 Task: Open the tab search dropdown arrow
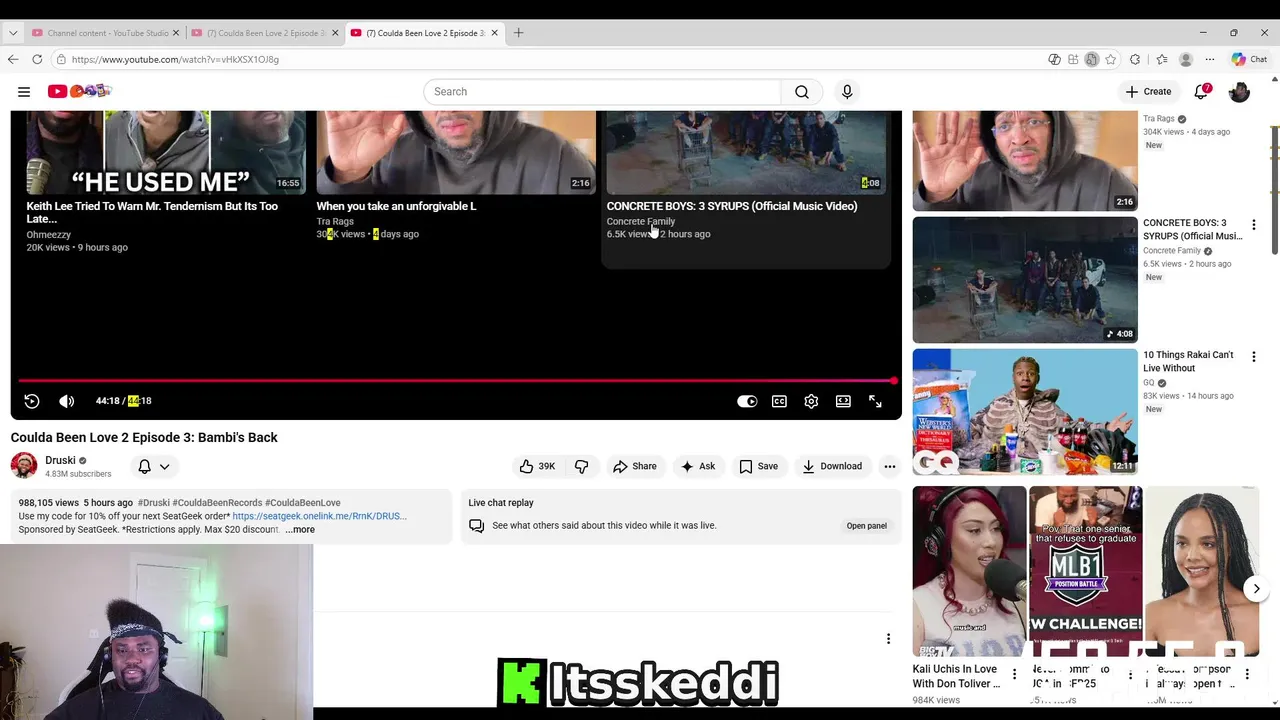pos(13,33)
